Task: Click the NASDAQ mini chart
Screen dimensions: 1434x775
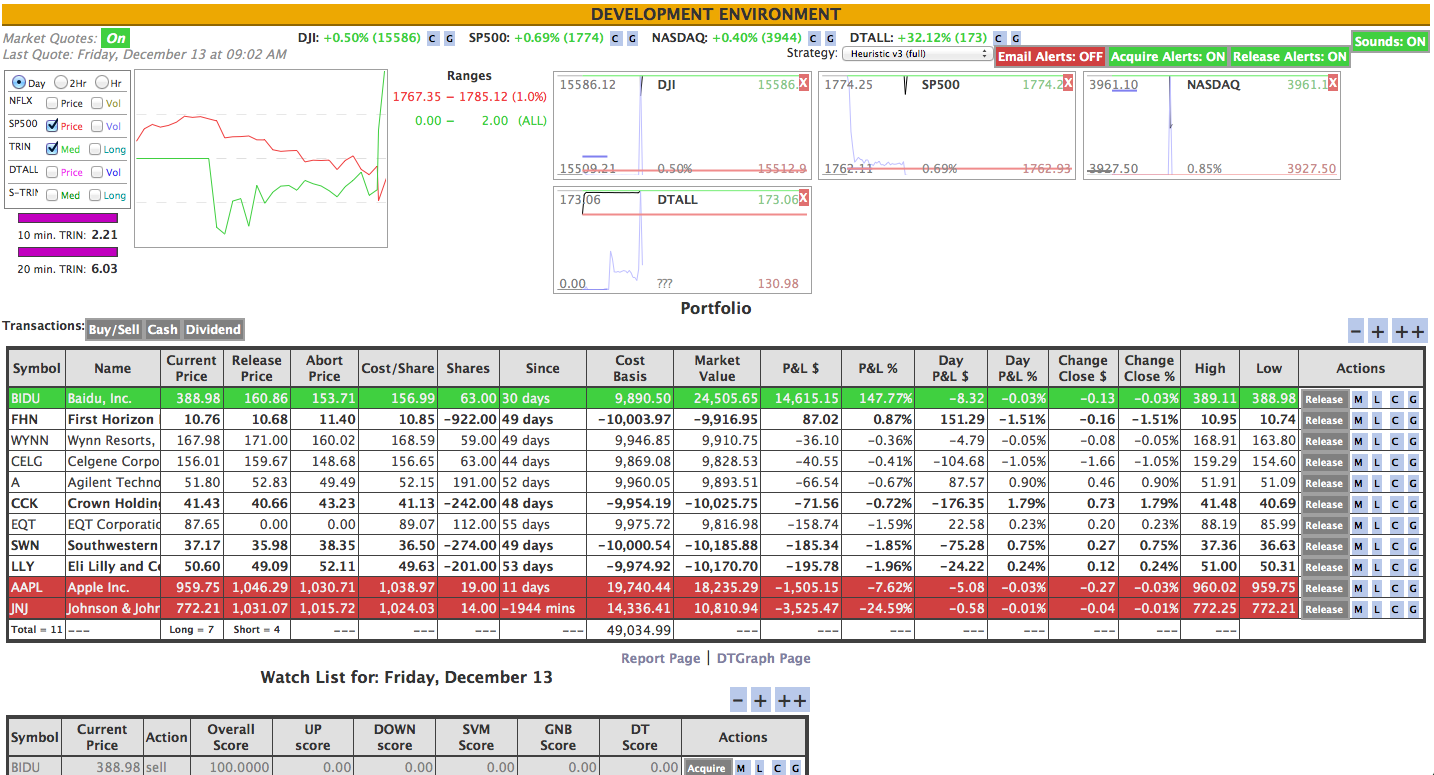Action: click(x=1212, y=125)
